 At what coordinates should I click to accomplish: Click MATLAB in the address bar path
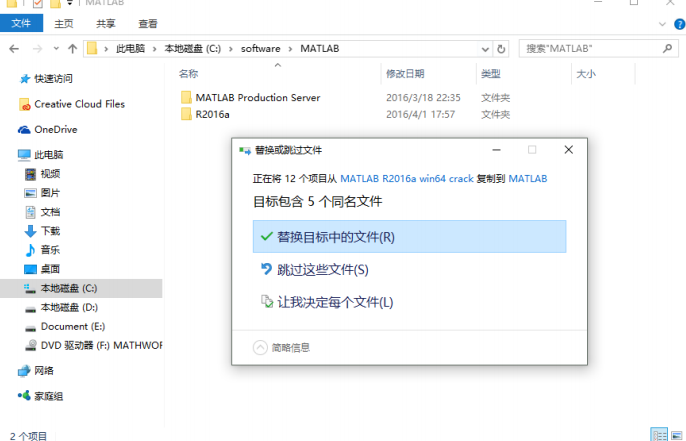[320, 49]
